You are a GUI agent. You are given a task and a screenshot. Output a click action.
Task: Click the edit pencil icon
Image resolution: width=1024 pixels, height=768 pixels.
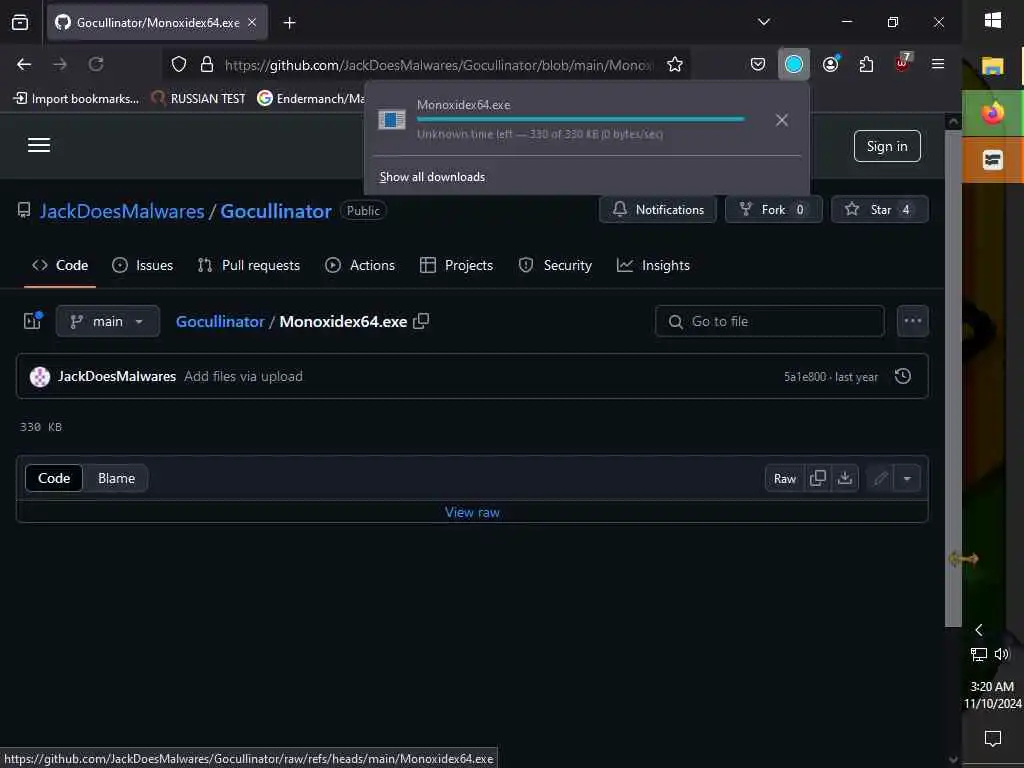(x=880, y=479)
